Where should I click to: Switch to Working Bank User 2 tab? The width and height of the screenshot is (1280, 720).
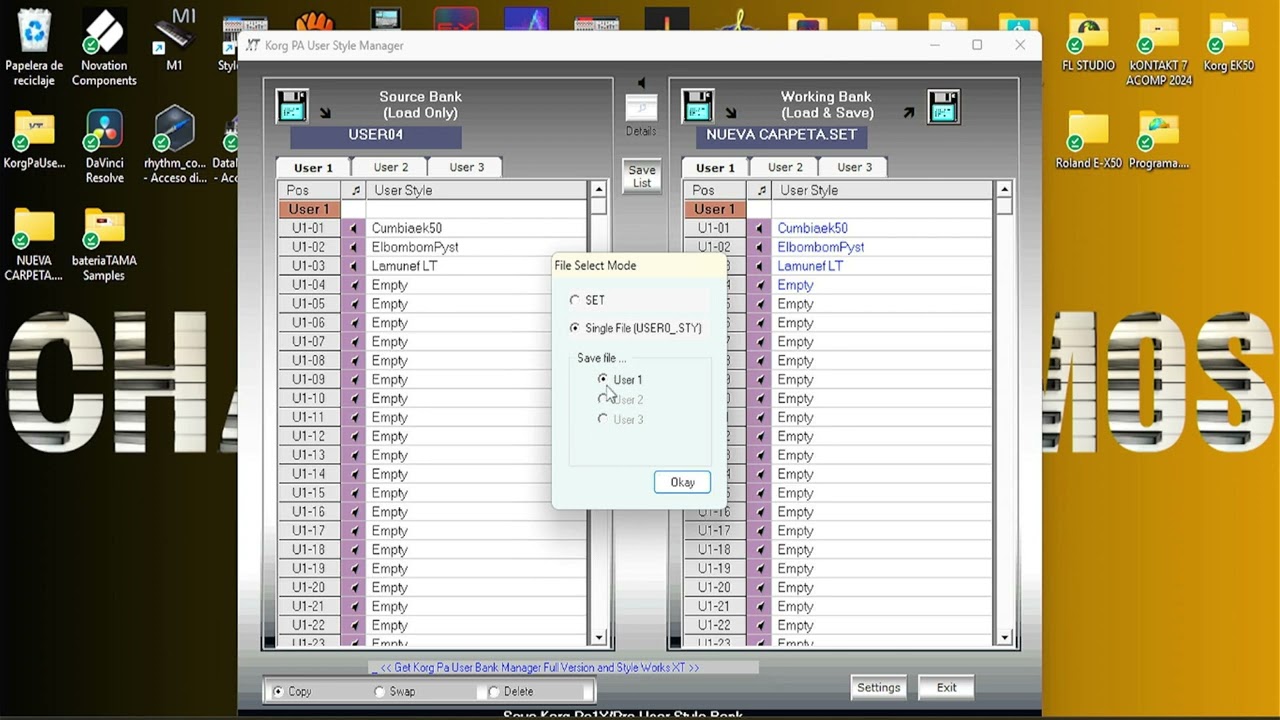(x=785, y=167)
